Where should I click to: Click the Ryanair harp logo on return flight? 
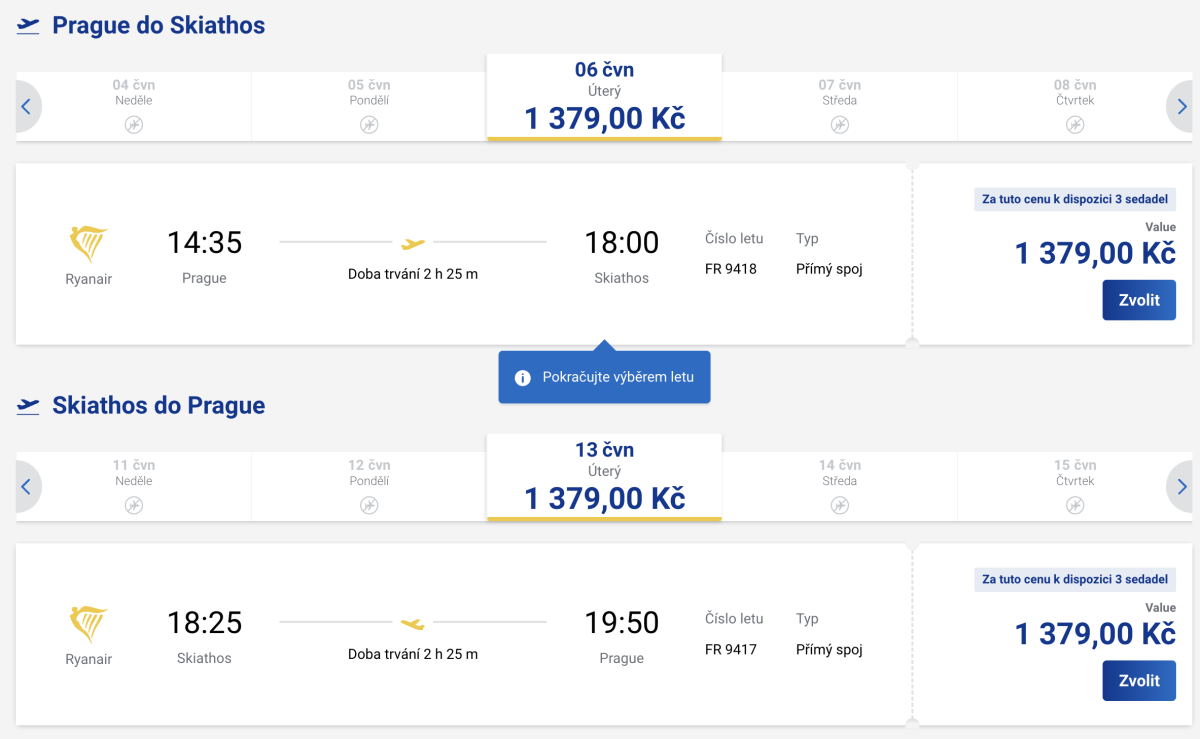tap(88, 624)
